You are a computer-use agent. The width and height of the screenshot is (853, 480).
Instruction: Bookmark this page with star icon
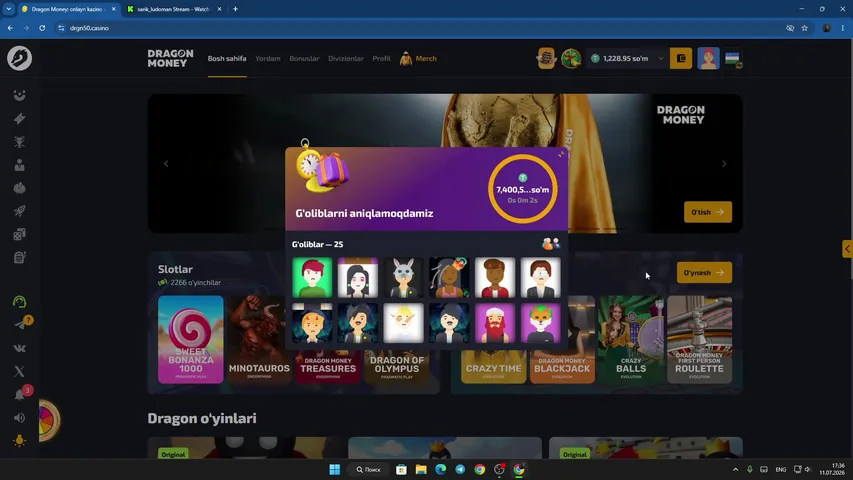coord(805,28)
